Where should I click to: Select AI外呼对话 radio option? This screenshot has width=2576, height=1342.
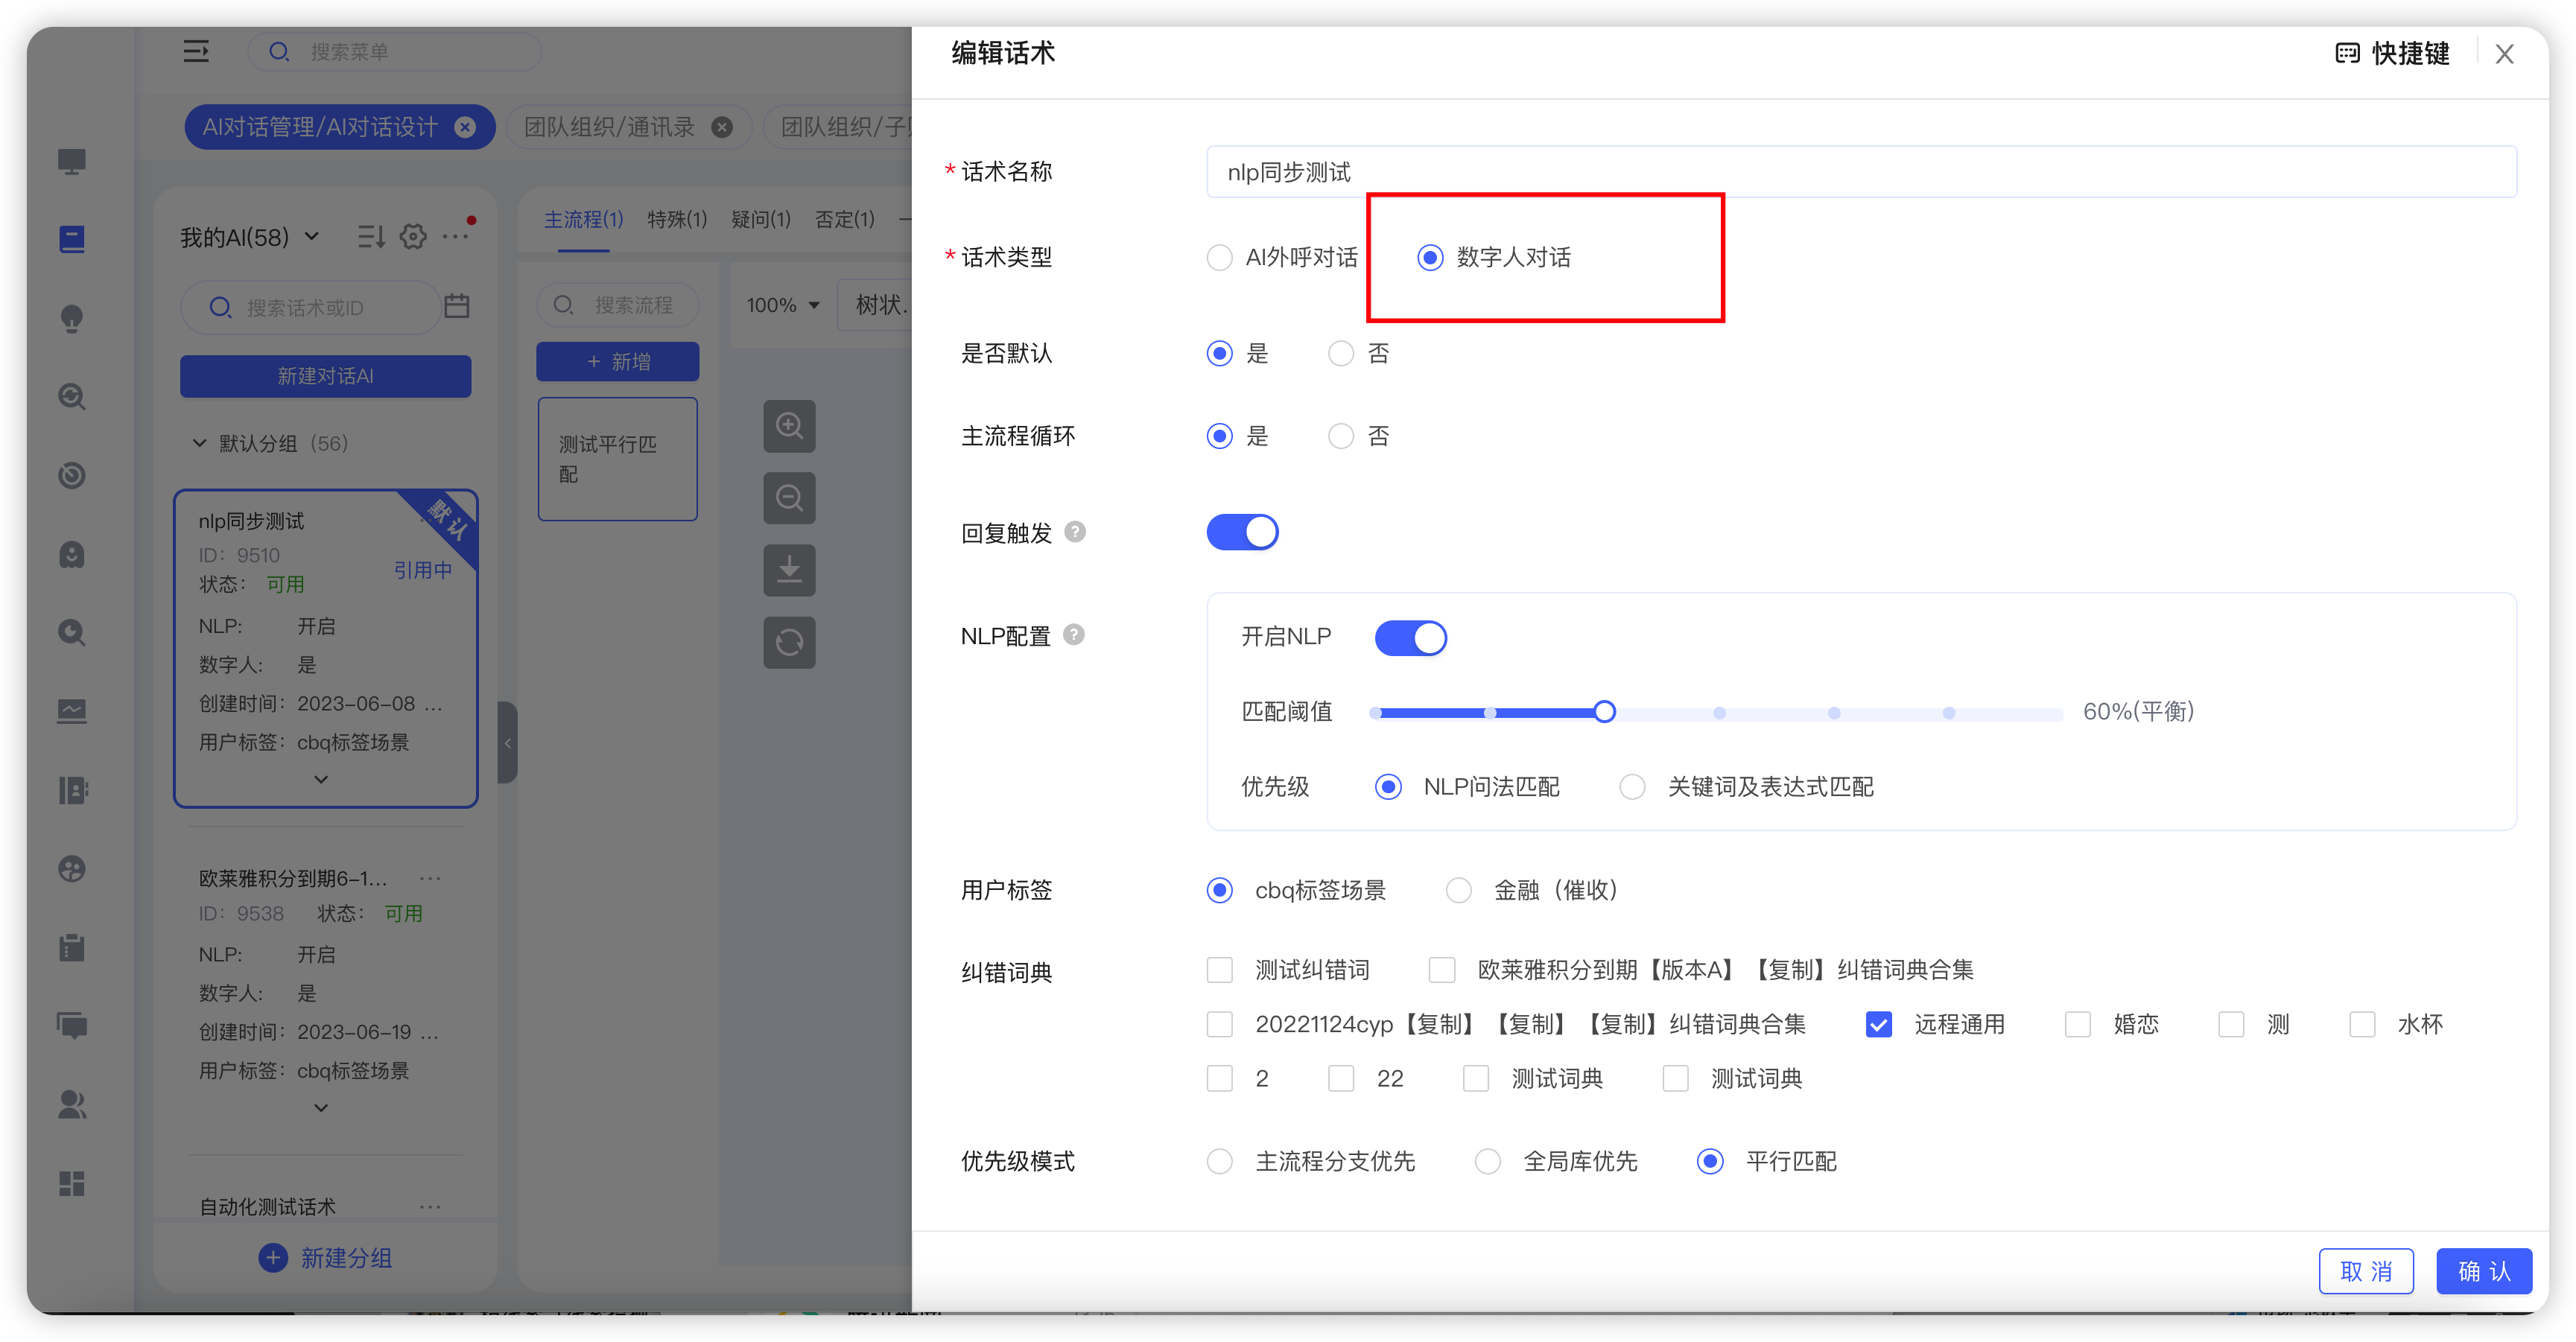click(1282, 258)
